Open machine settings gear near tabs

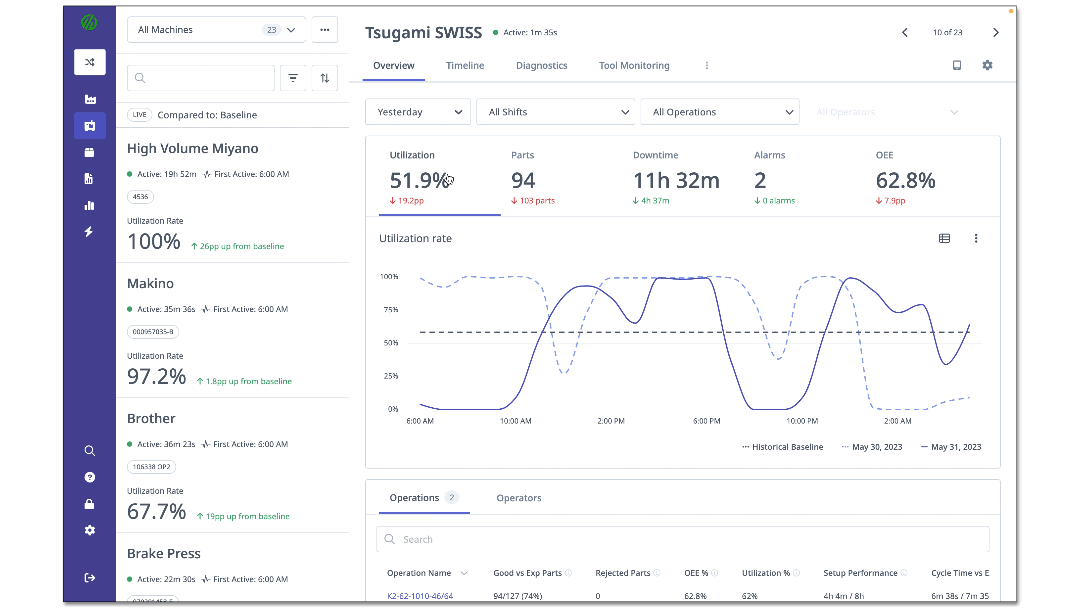(988, 65)
